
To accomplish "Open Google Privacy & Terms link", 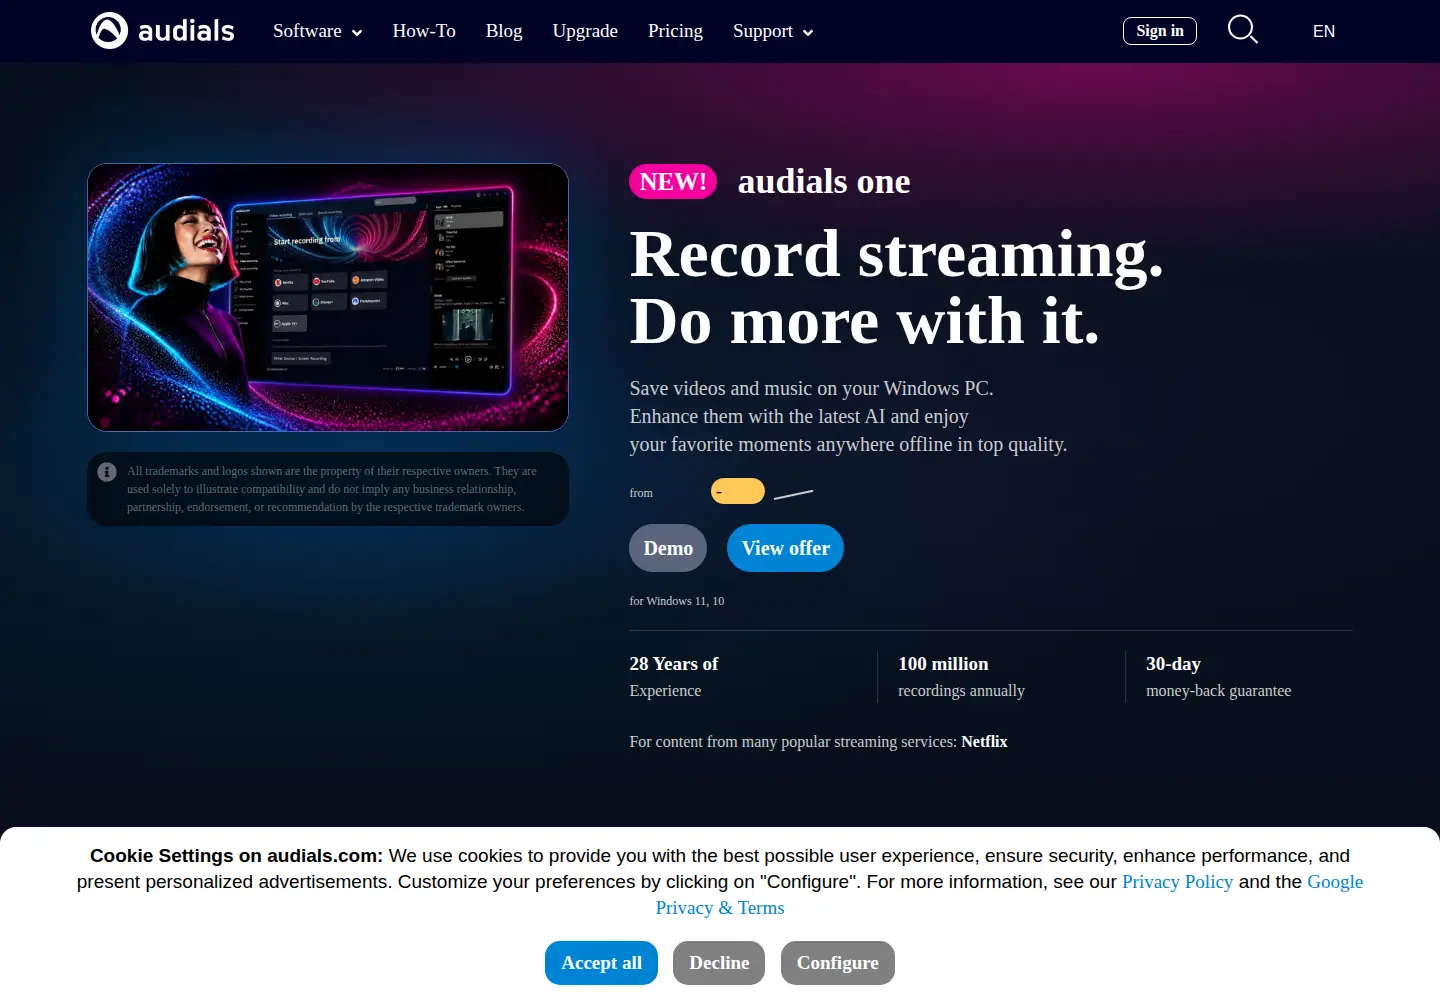I will coord(720,908).
